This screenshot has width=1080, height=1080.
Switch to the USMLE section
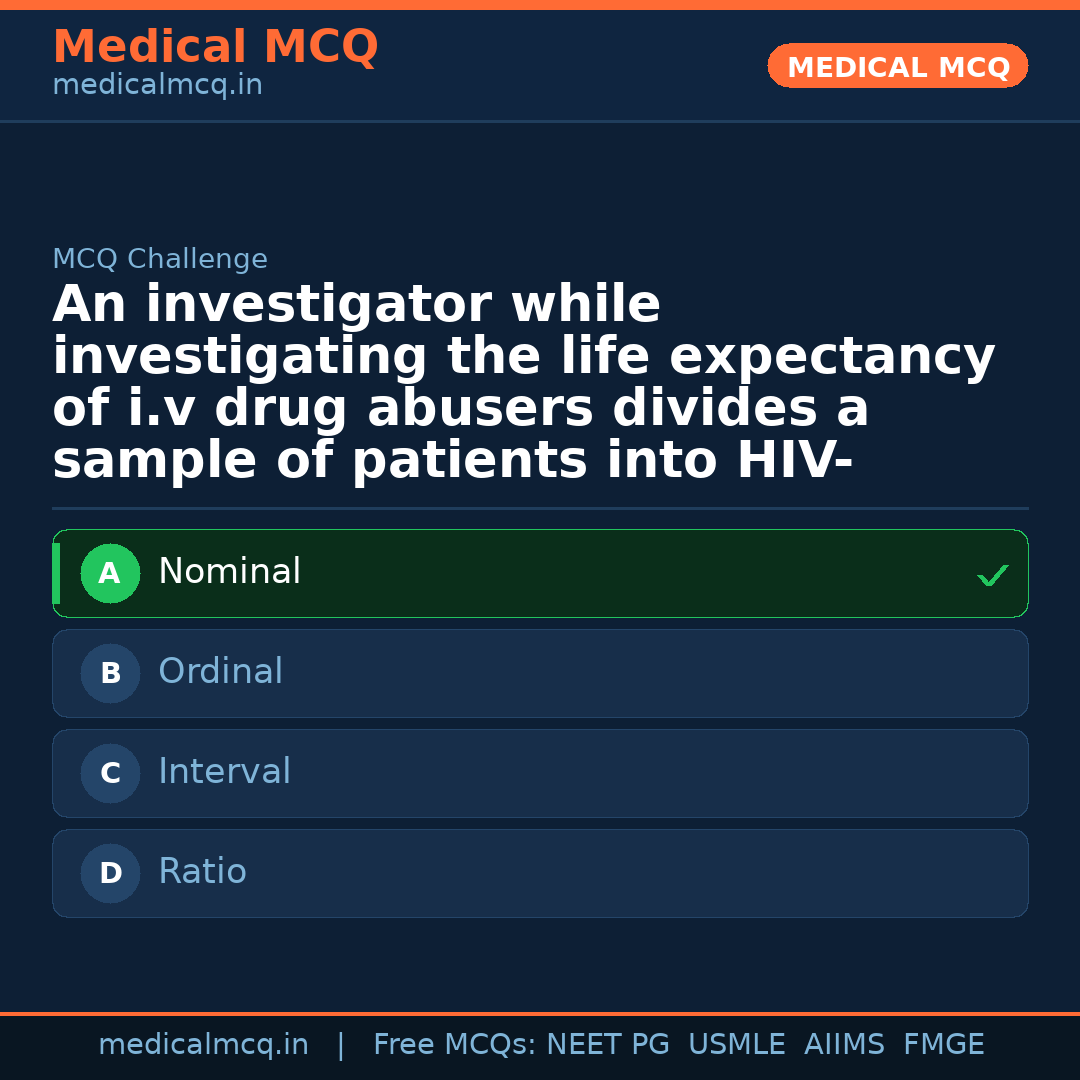pos(737,1043)
